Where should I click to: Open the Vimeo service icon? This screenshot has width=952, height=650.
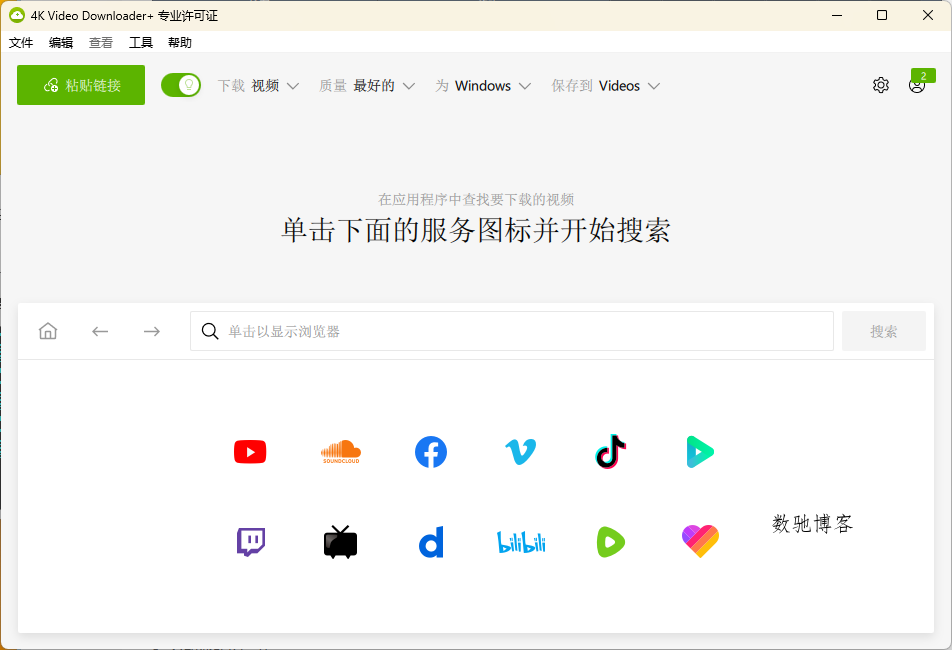521,452
